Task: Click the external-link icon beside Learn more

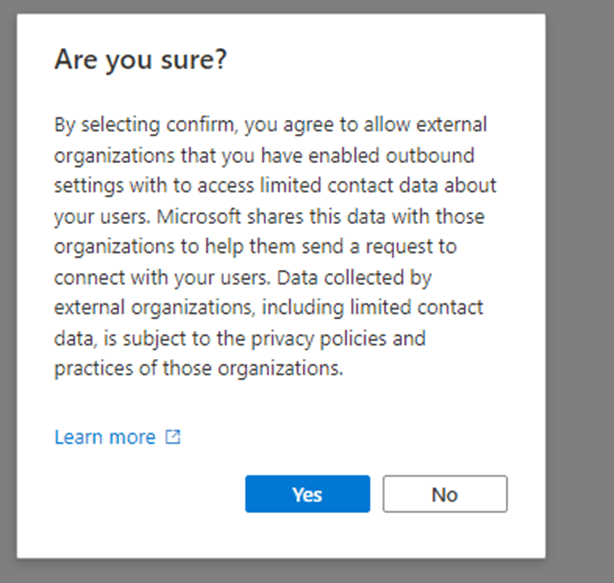Action: (x=173, y=437)
